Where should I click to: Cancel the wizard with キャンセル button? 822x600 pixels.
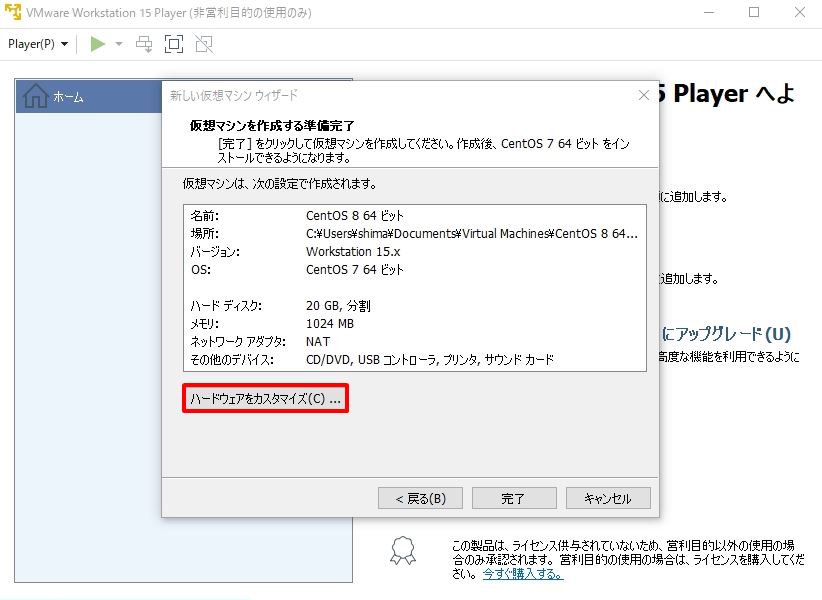pyautogui.click(x=608, y=498)
